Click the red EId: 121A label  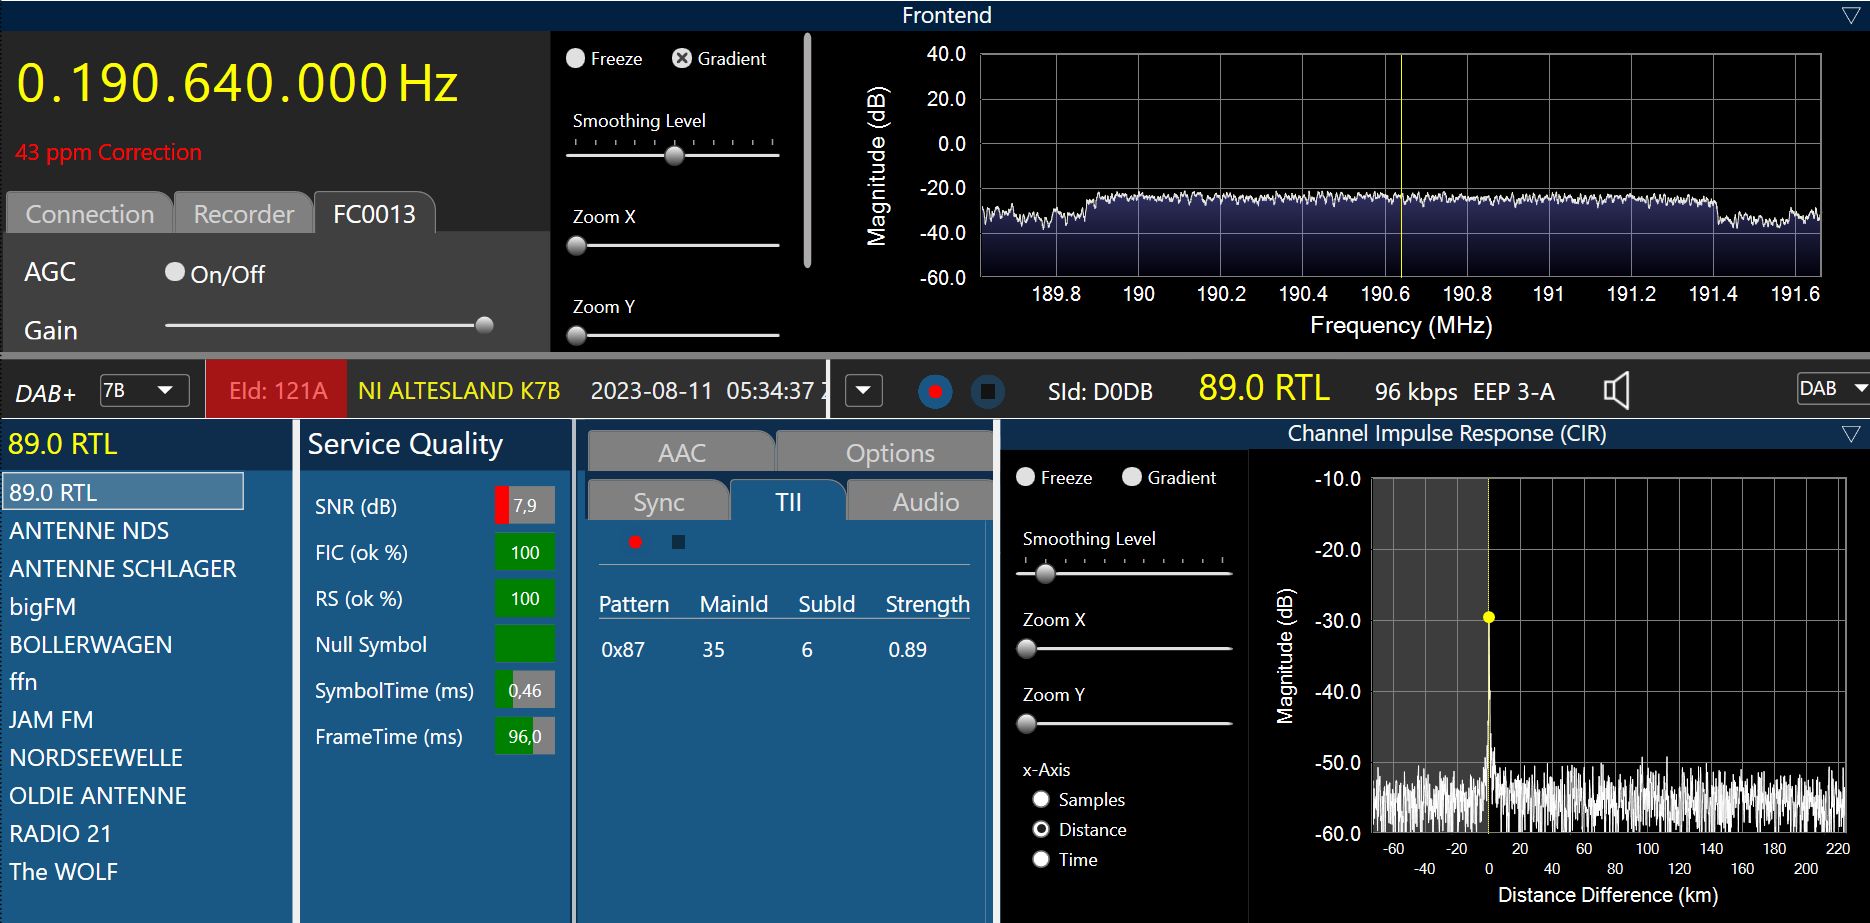(277, 391)
